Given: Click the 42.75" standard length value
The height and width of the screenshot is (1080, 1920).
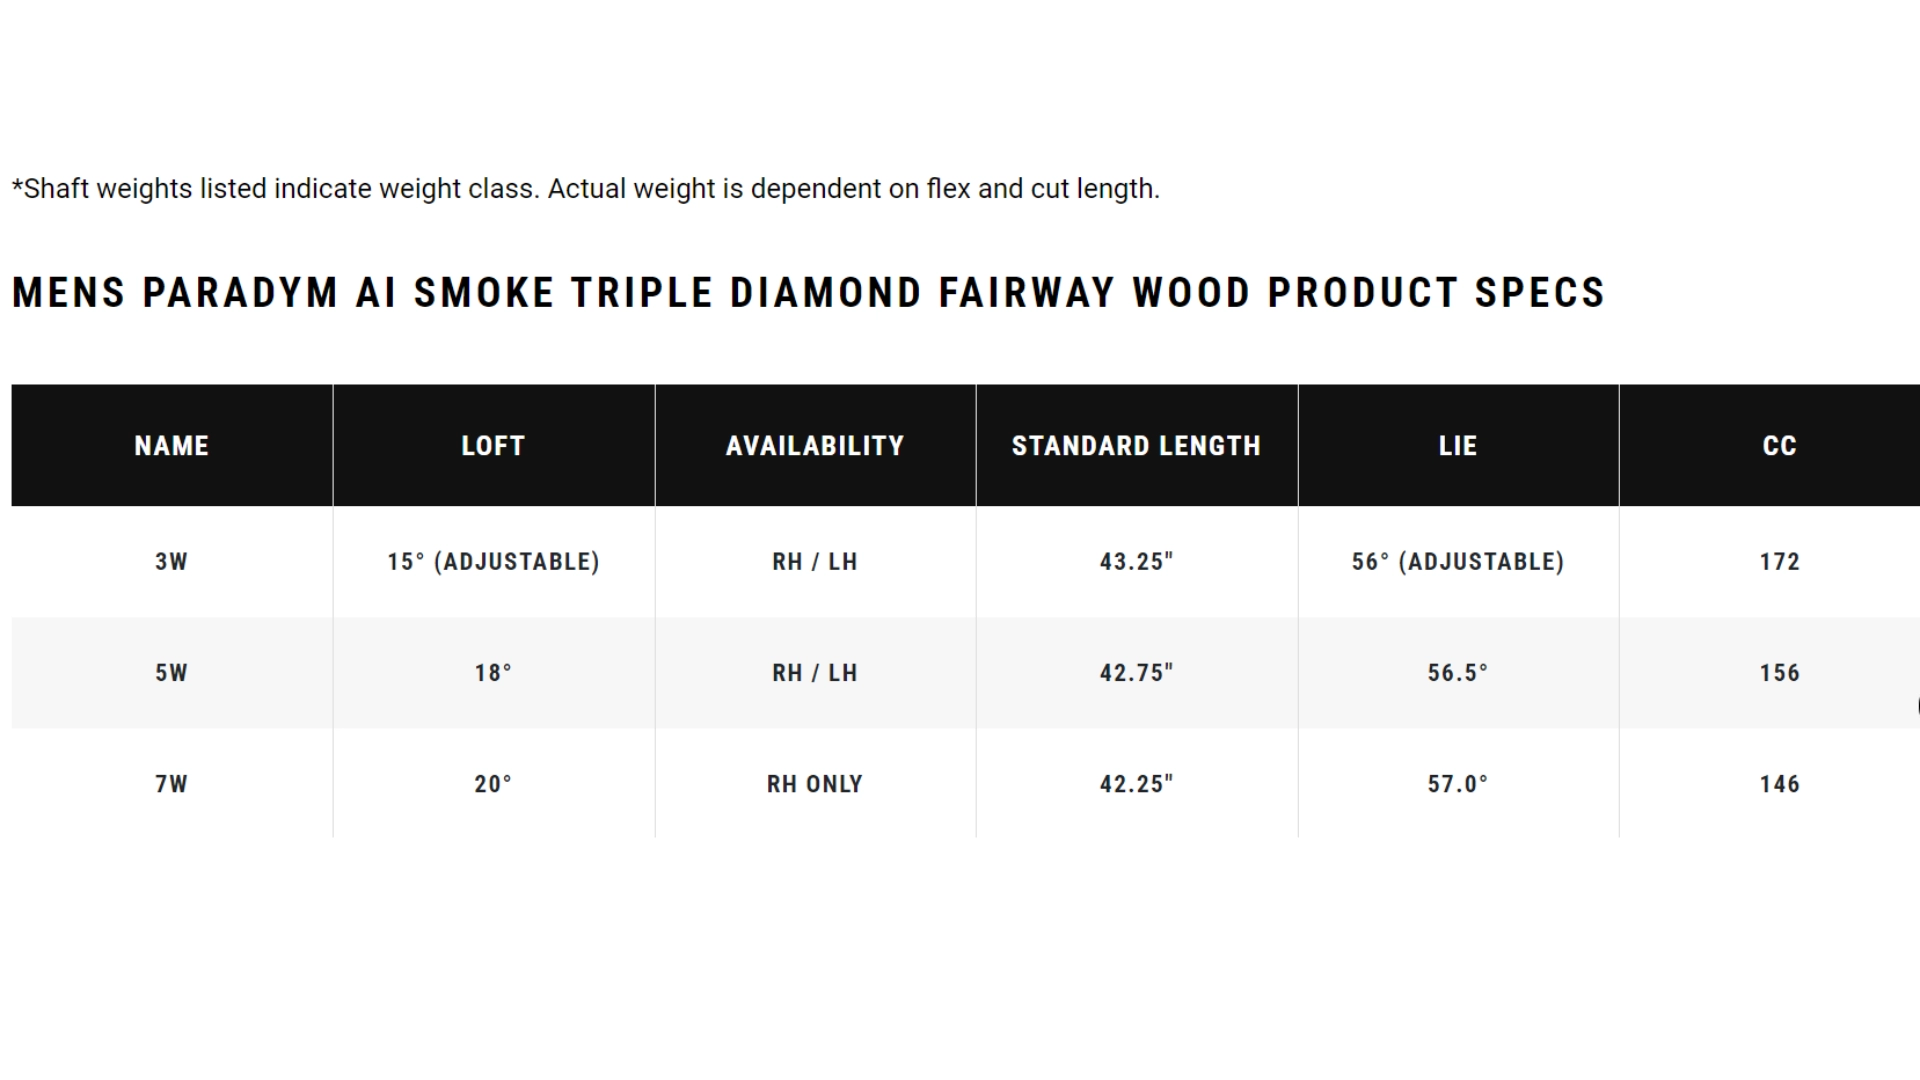Looking at the screenshot, I should [x=1136, y=673].
